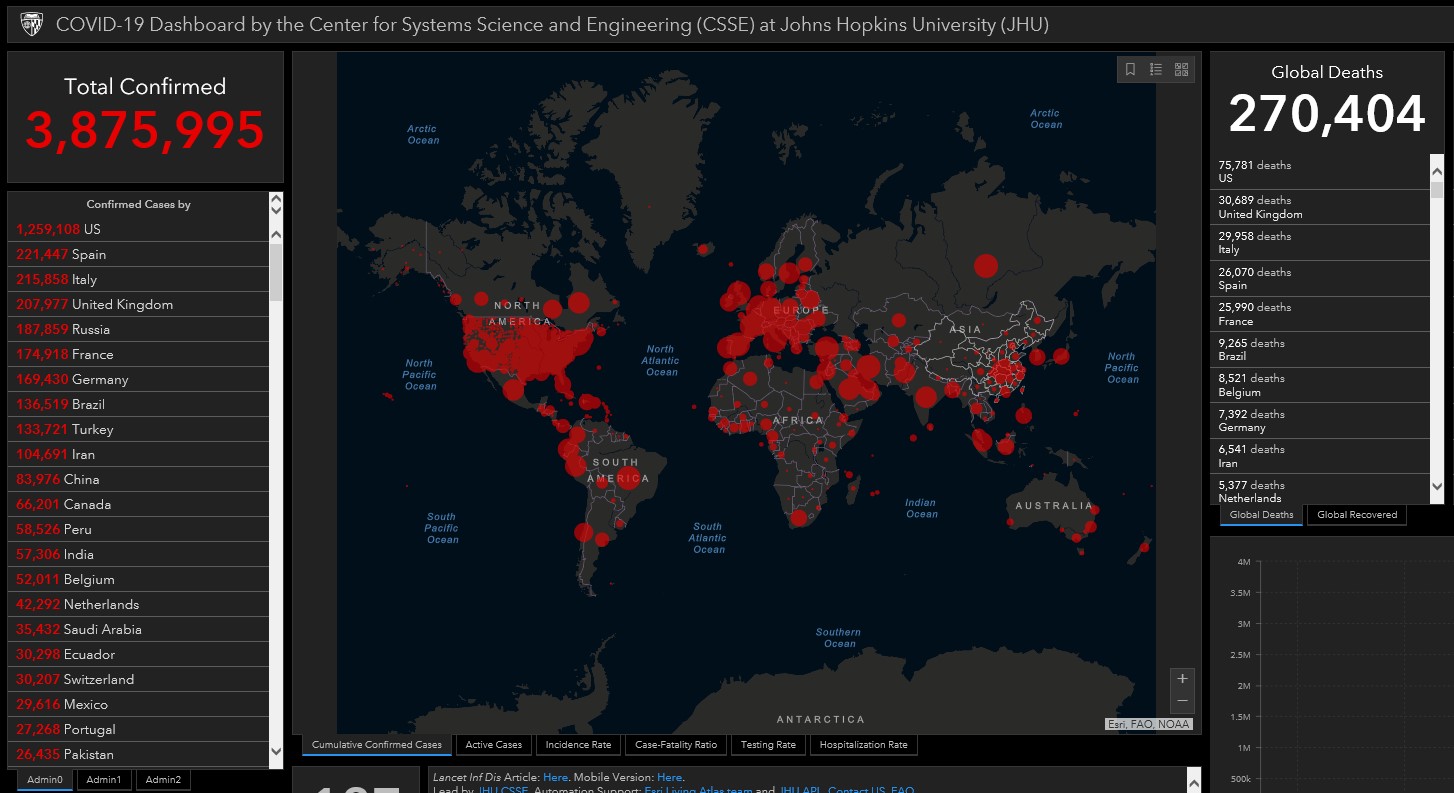
Task: Open the map bookmarks icon
Action: [x=1130, y=69]
